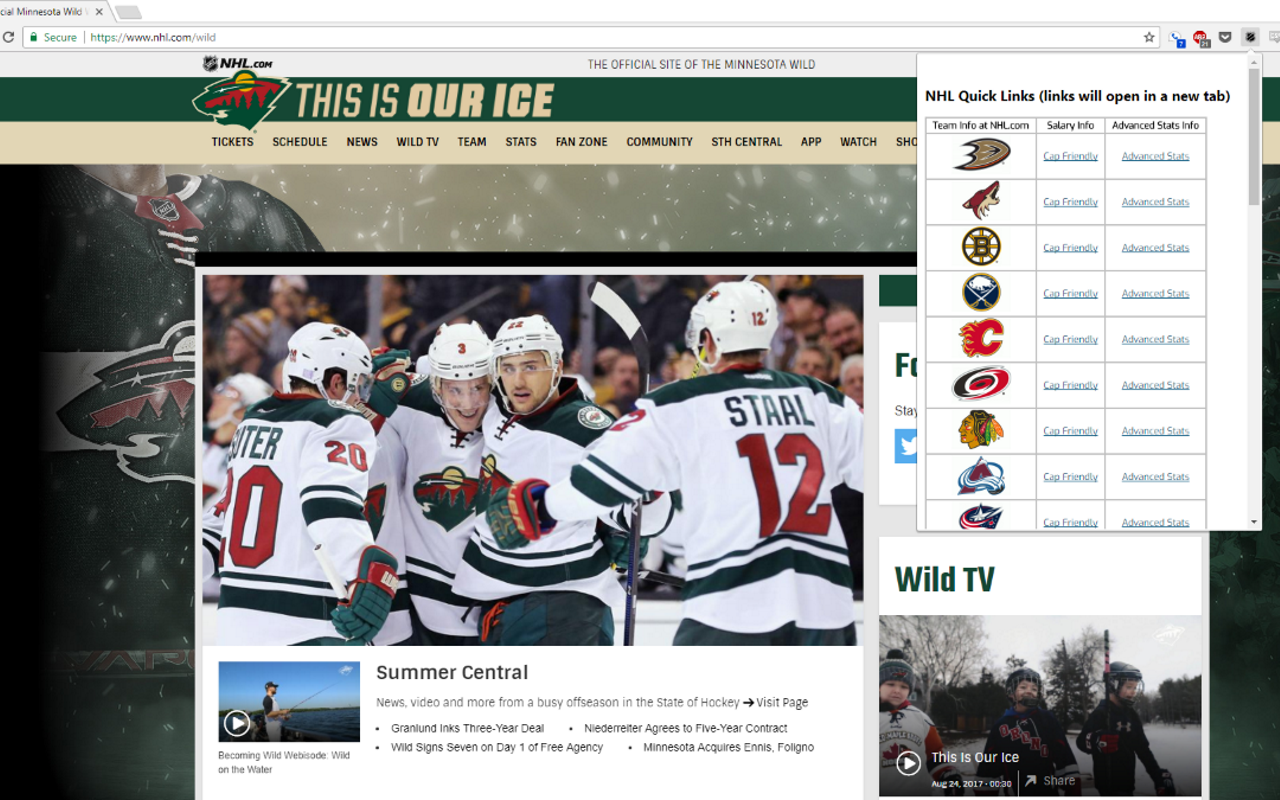
Task: Open the STH Central menu
Action: tap(747, 142)
